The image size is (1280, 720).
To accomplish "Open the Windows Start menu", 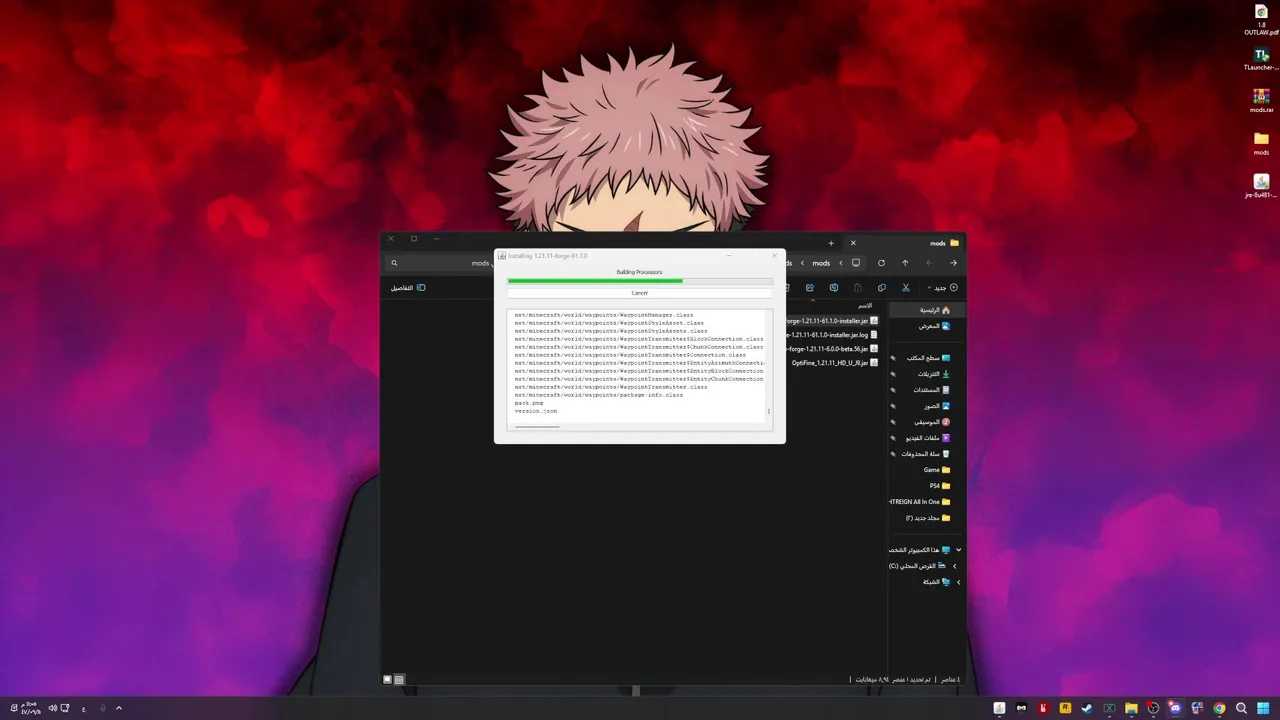I will pos(1263,708).
